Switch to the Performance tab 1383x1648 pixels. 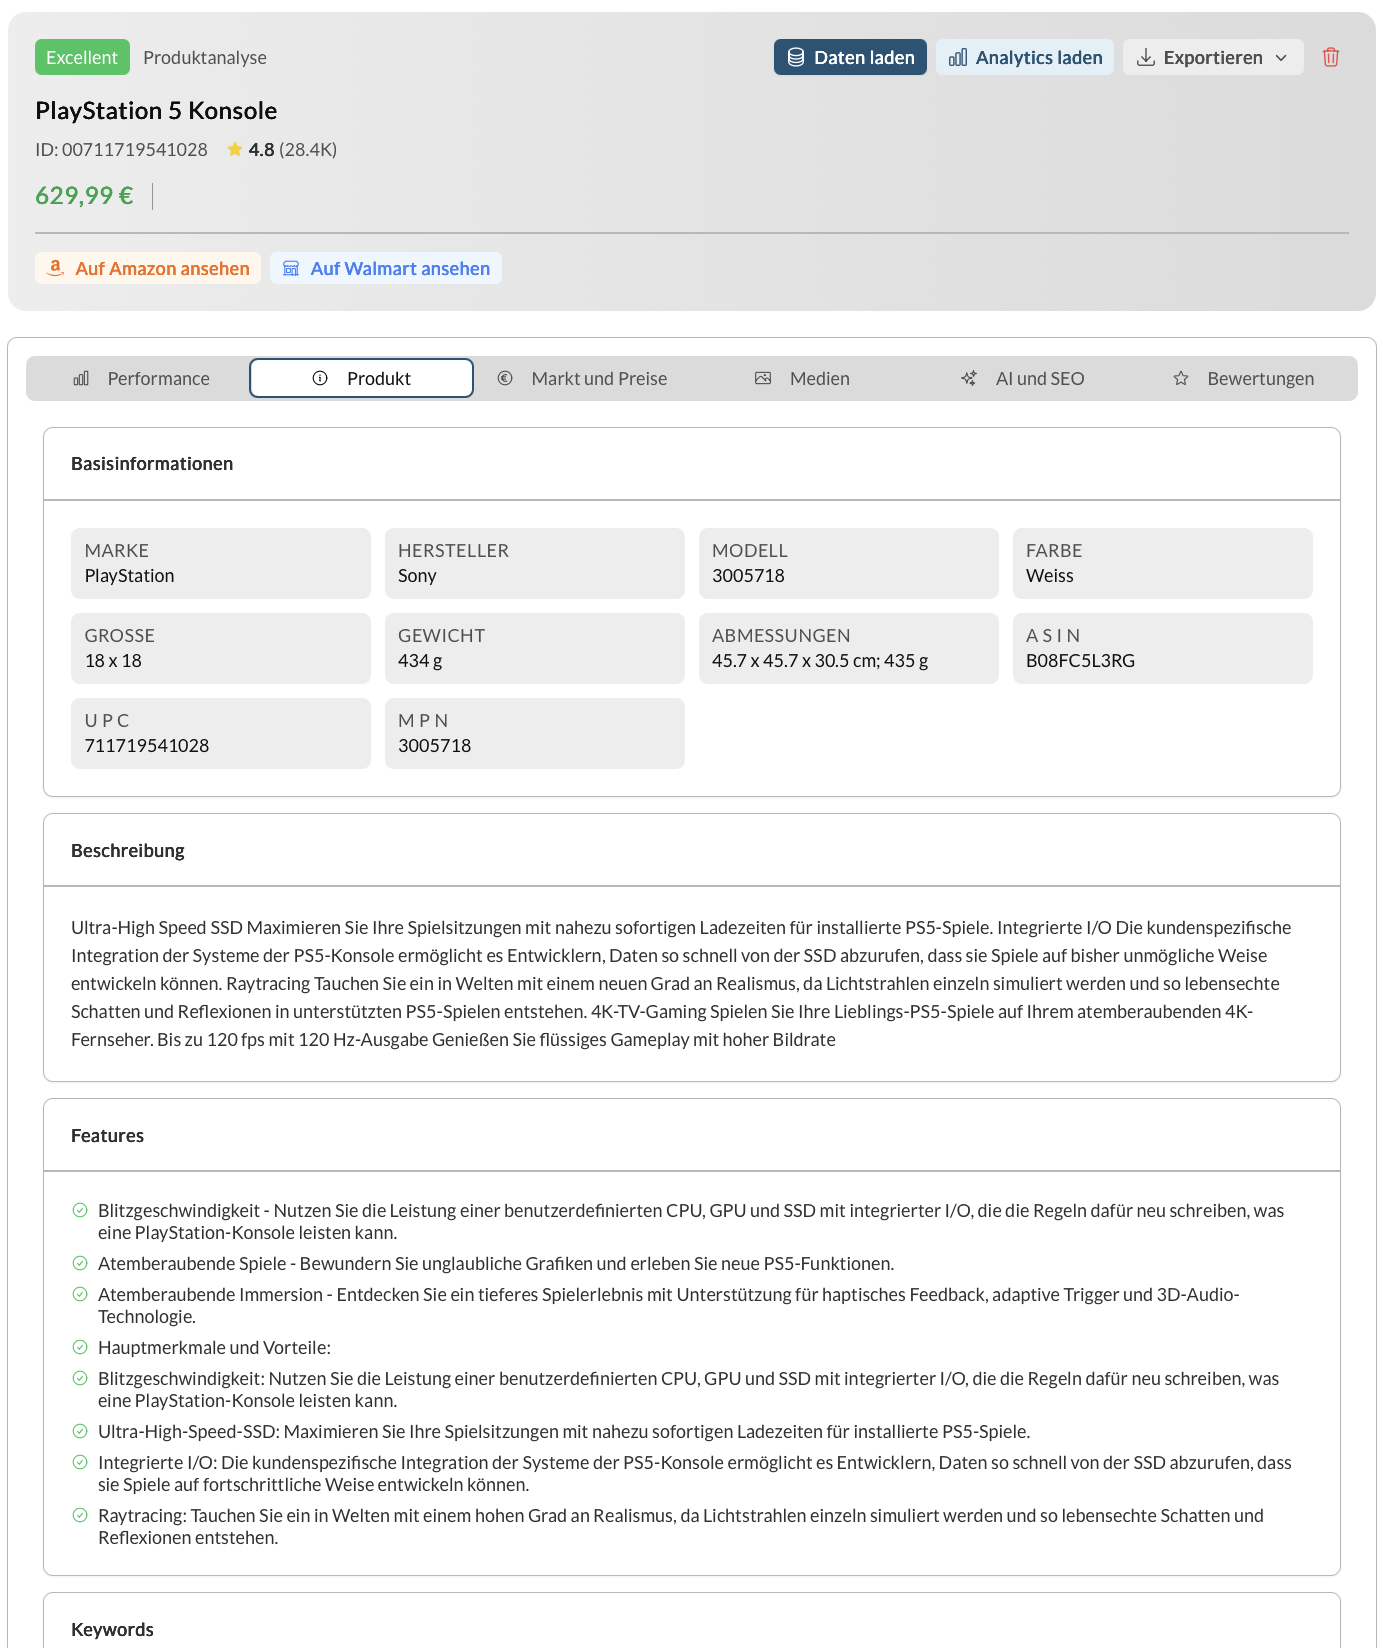click(x=139, y=378)
